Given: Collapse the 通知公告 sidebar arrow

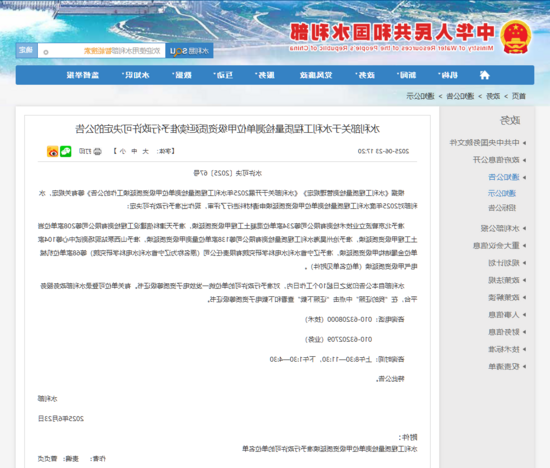Looking at the screenshot, I should click(x=524, y=177).
